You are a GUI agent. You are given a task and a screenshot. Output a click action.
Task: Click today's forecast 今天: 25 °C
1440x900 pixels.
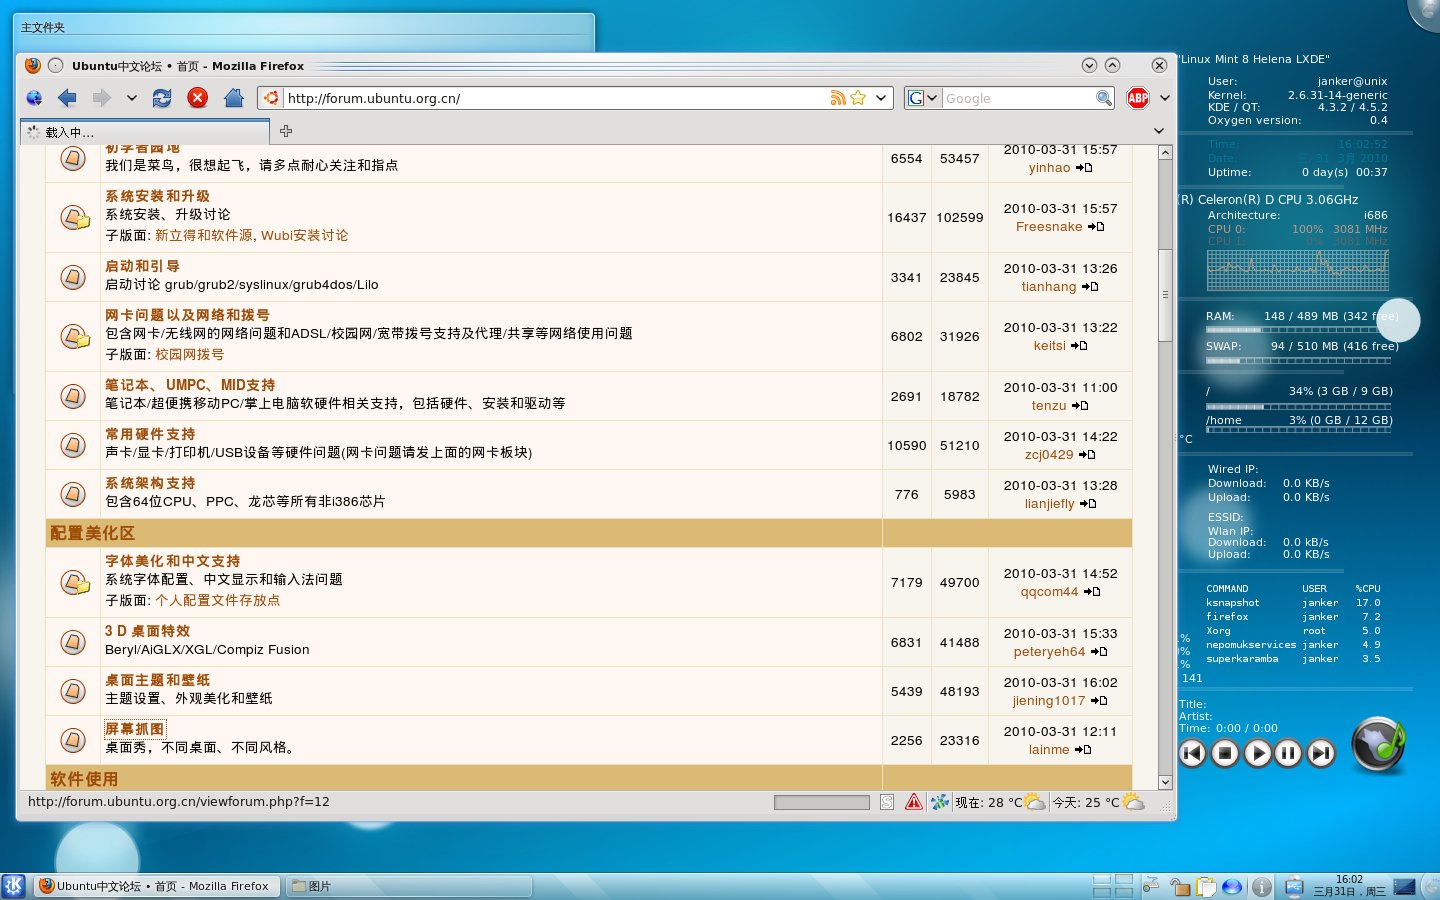point(1098,802)
